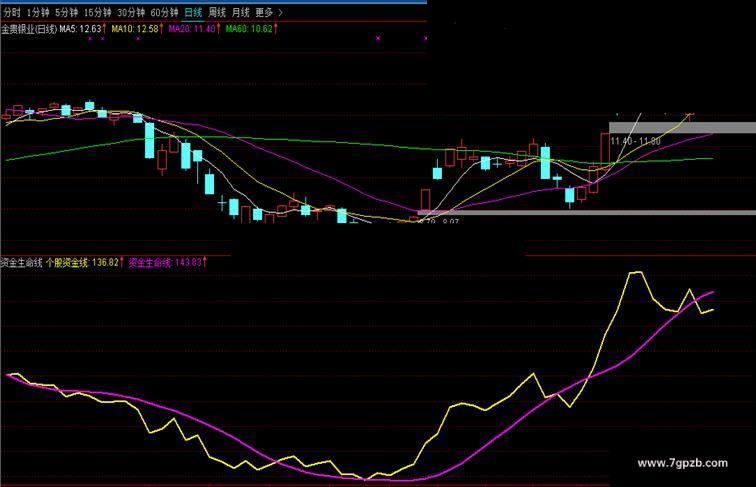Switch to the 周线 weekly tab
The width and height of the screenshot is (756, 487).
217,13
